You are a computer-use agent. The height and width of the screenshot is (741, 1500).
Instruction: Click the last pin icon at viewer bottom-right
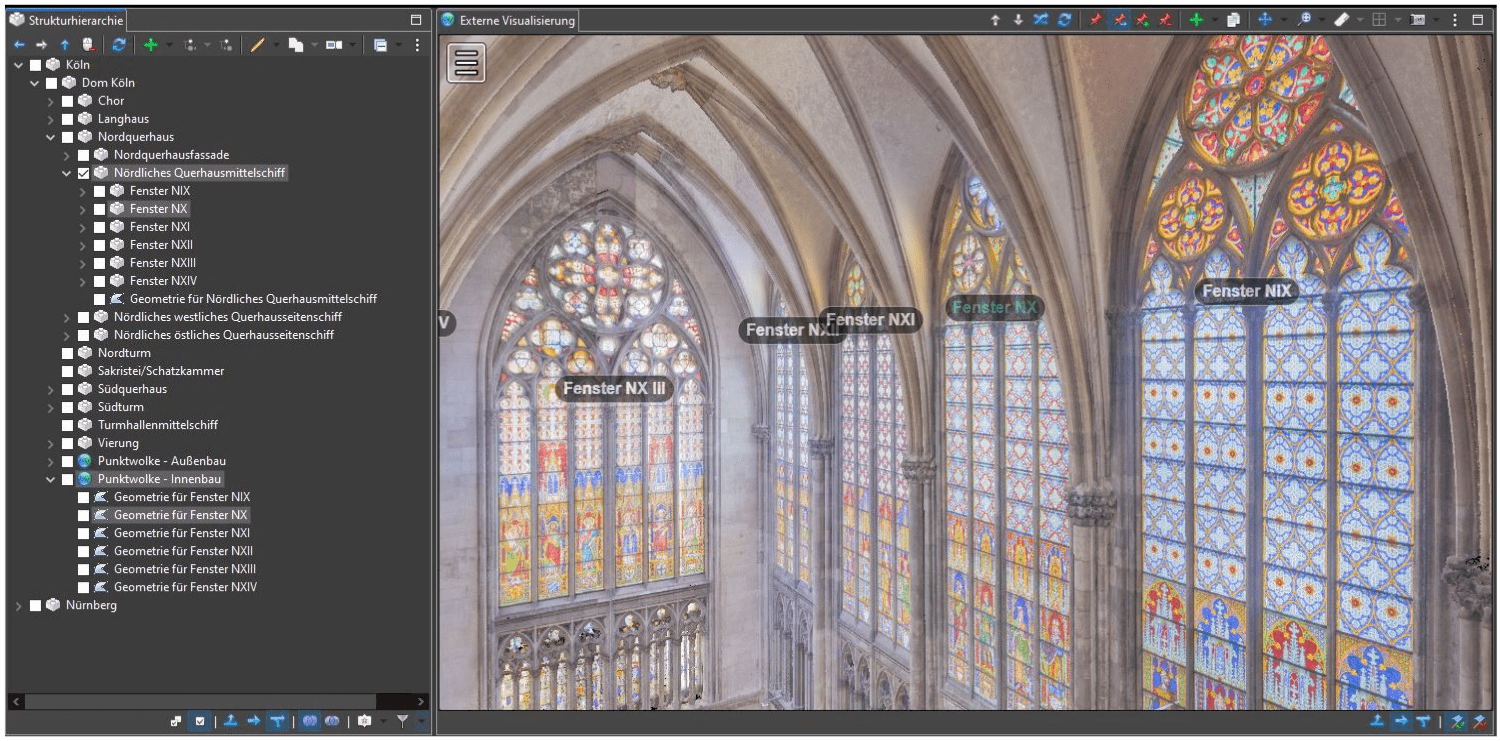click(x=1479, y=721)
